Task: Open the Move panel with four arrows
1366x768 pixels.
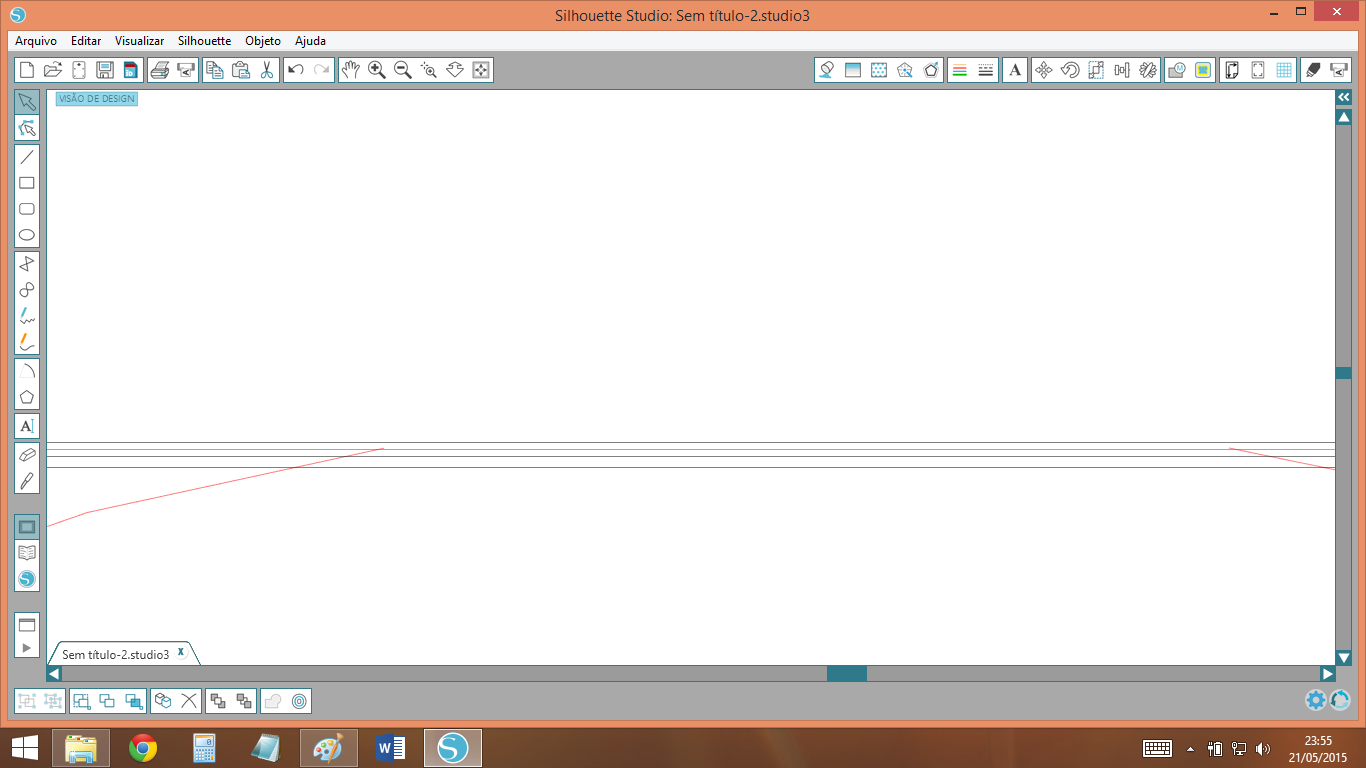Action: [x=1044, y=70]
